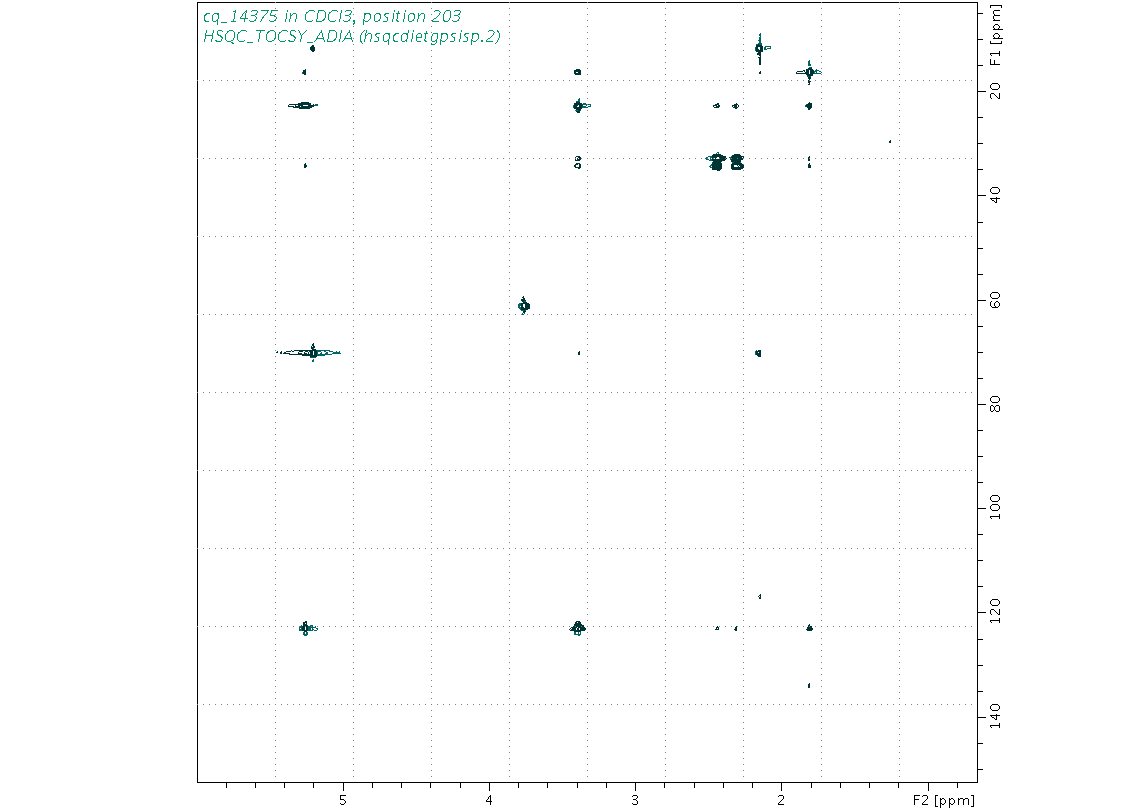1124x811 pixels.
Task: Pick the small peak near 2.15 ppm, 119 ppm
Action: click(x=760, y=597)
